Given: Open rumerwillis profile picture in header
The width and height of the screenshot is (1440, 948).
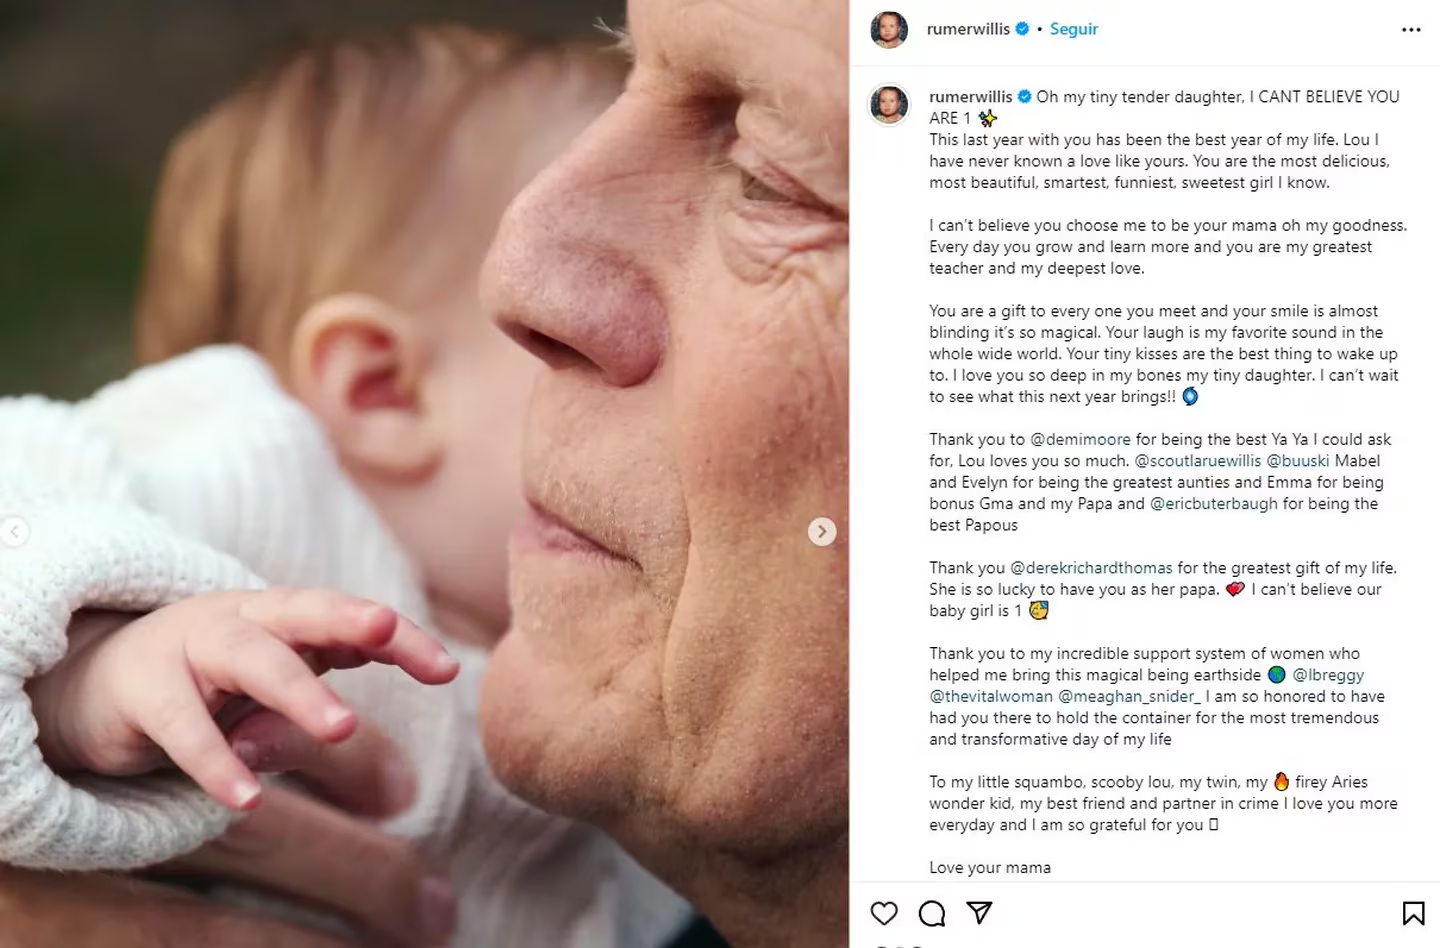Looking at the screenshot, I should pos(889,30).
